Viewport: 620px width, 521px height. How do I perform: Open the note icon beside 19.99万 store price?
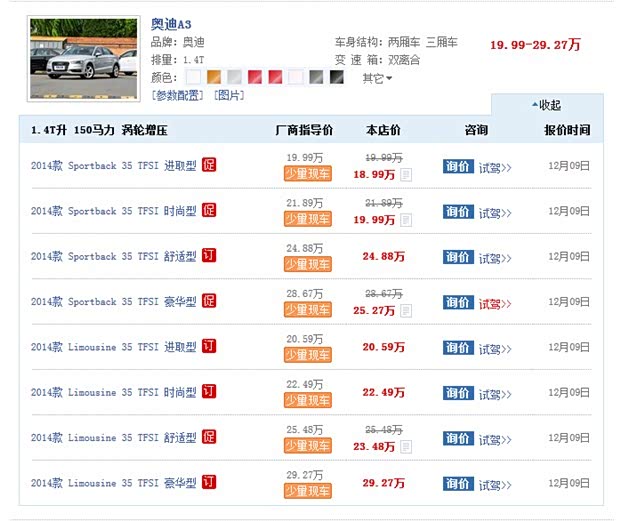click(406, 220)
